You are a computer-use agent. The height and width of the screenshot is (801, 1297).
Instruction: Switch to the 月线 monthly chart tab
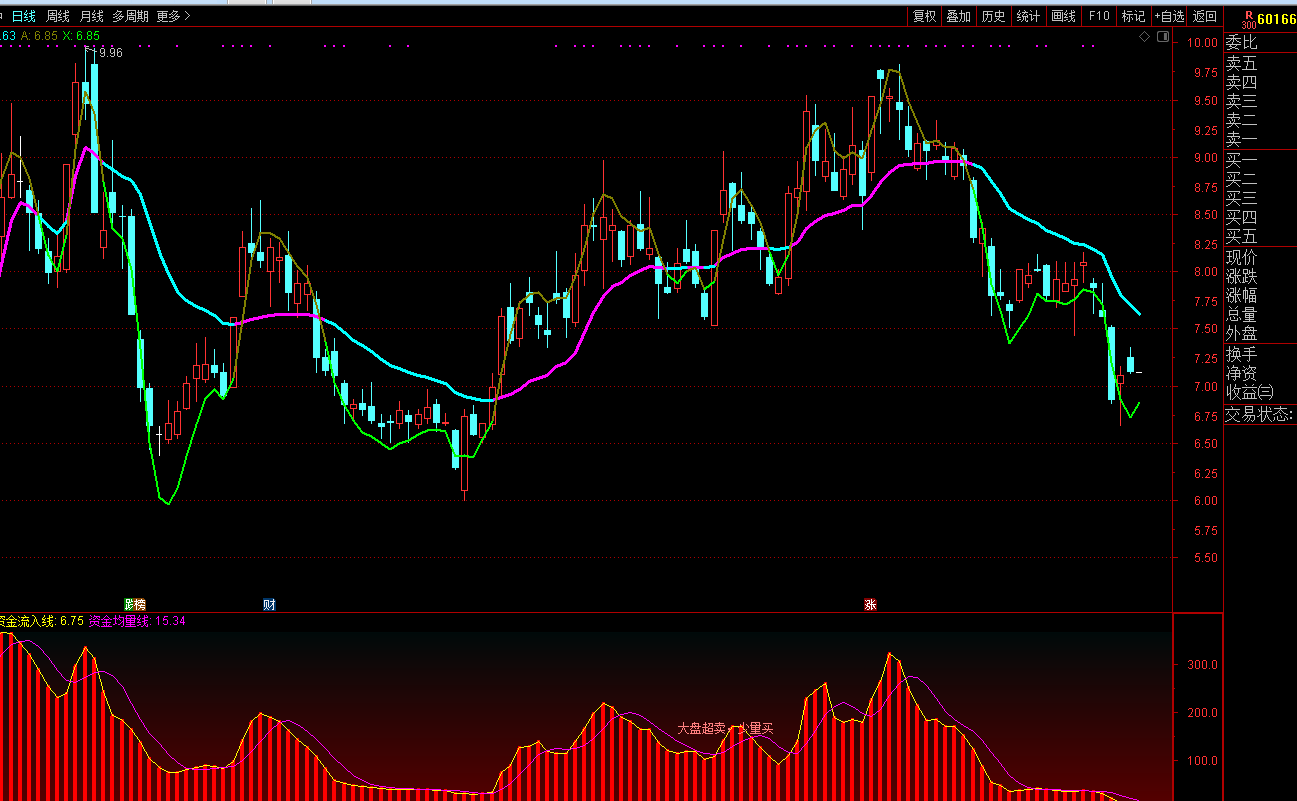[91, 16]
